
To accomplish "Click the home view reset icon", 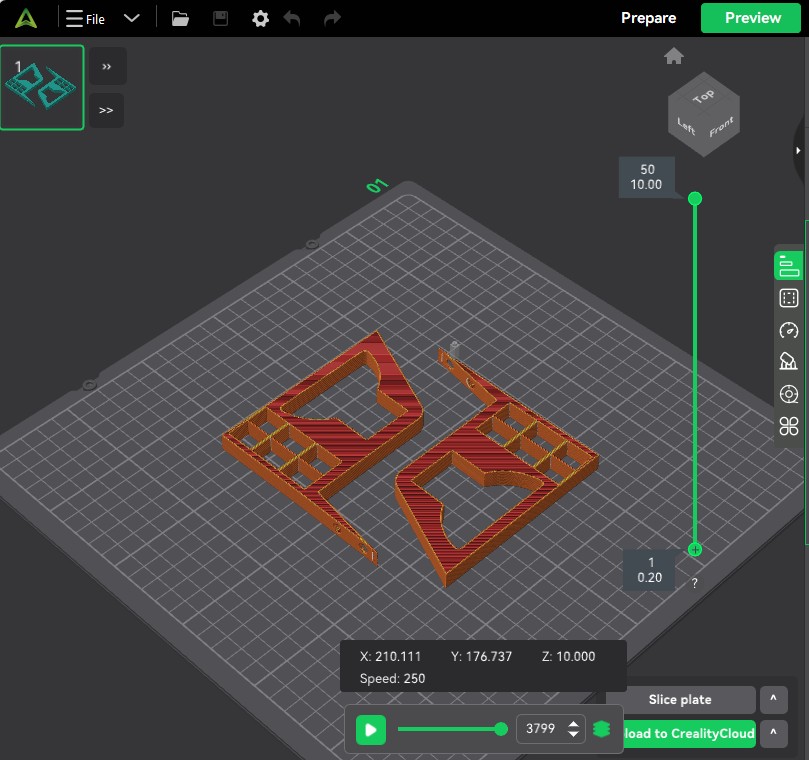I will 674,56.
